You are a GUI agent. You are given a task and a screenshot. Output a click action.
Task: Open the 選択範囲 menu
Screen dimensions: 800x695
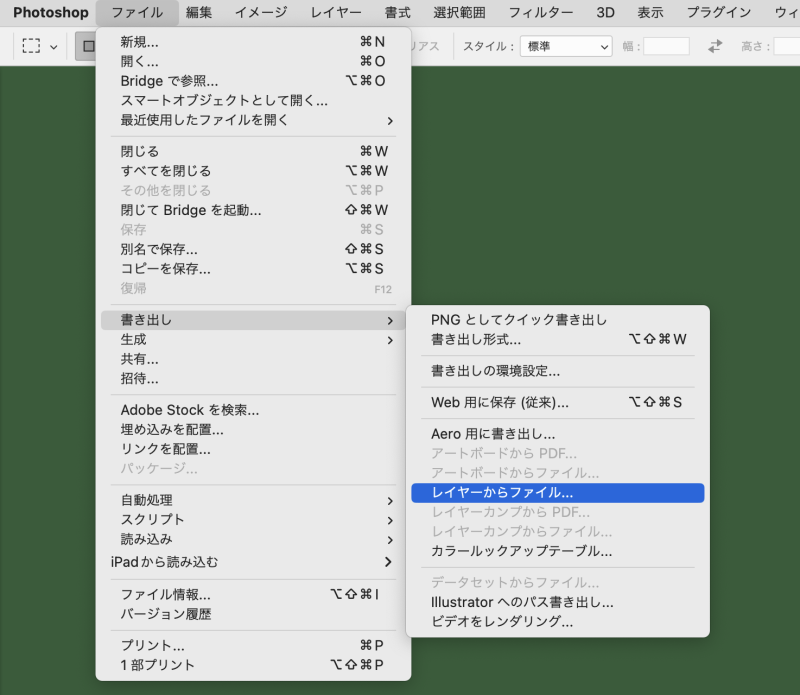click(x=458, y=12)
